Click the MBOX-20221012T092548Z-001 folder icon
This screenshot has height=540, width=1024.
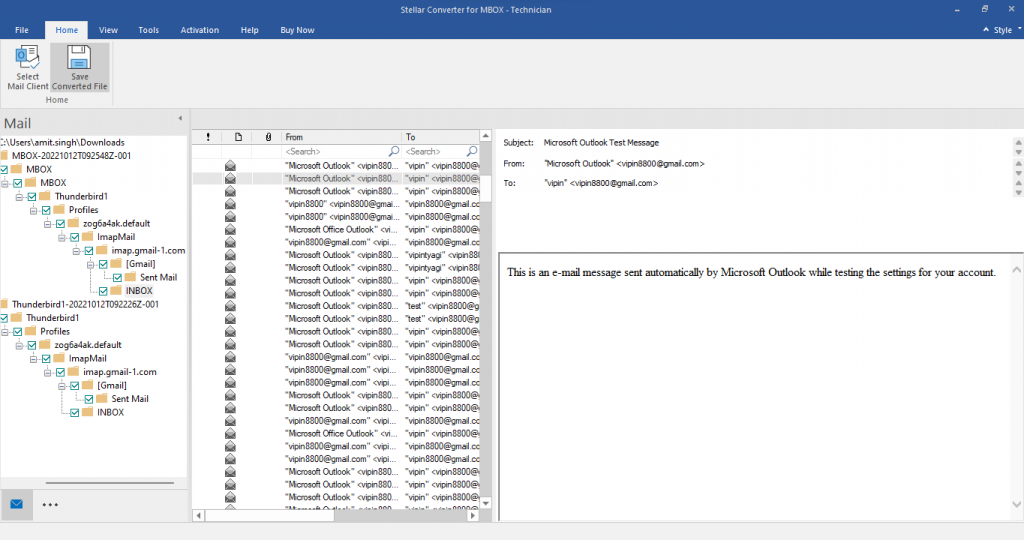[x=5, y=155]
